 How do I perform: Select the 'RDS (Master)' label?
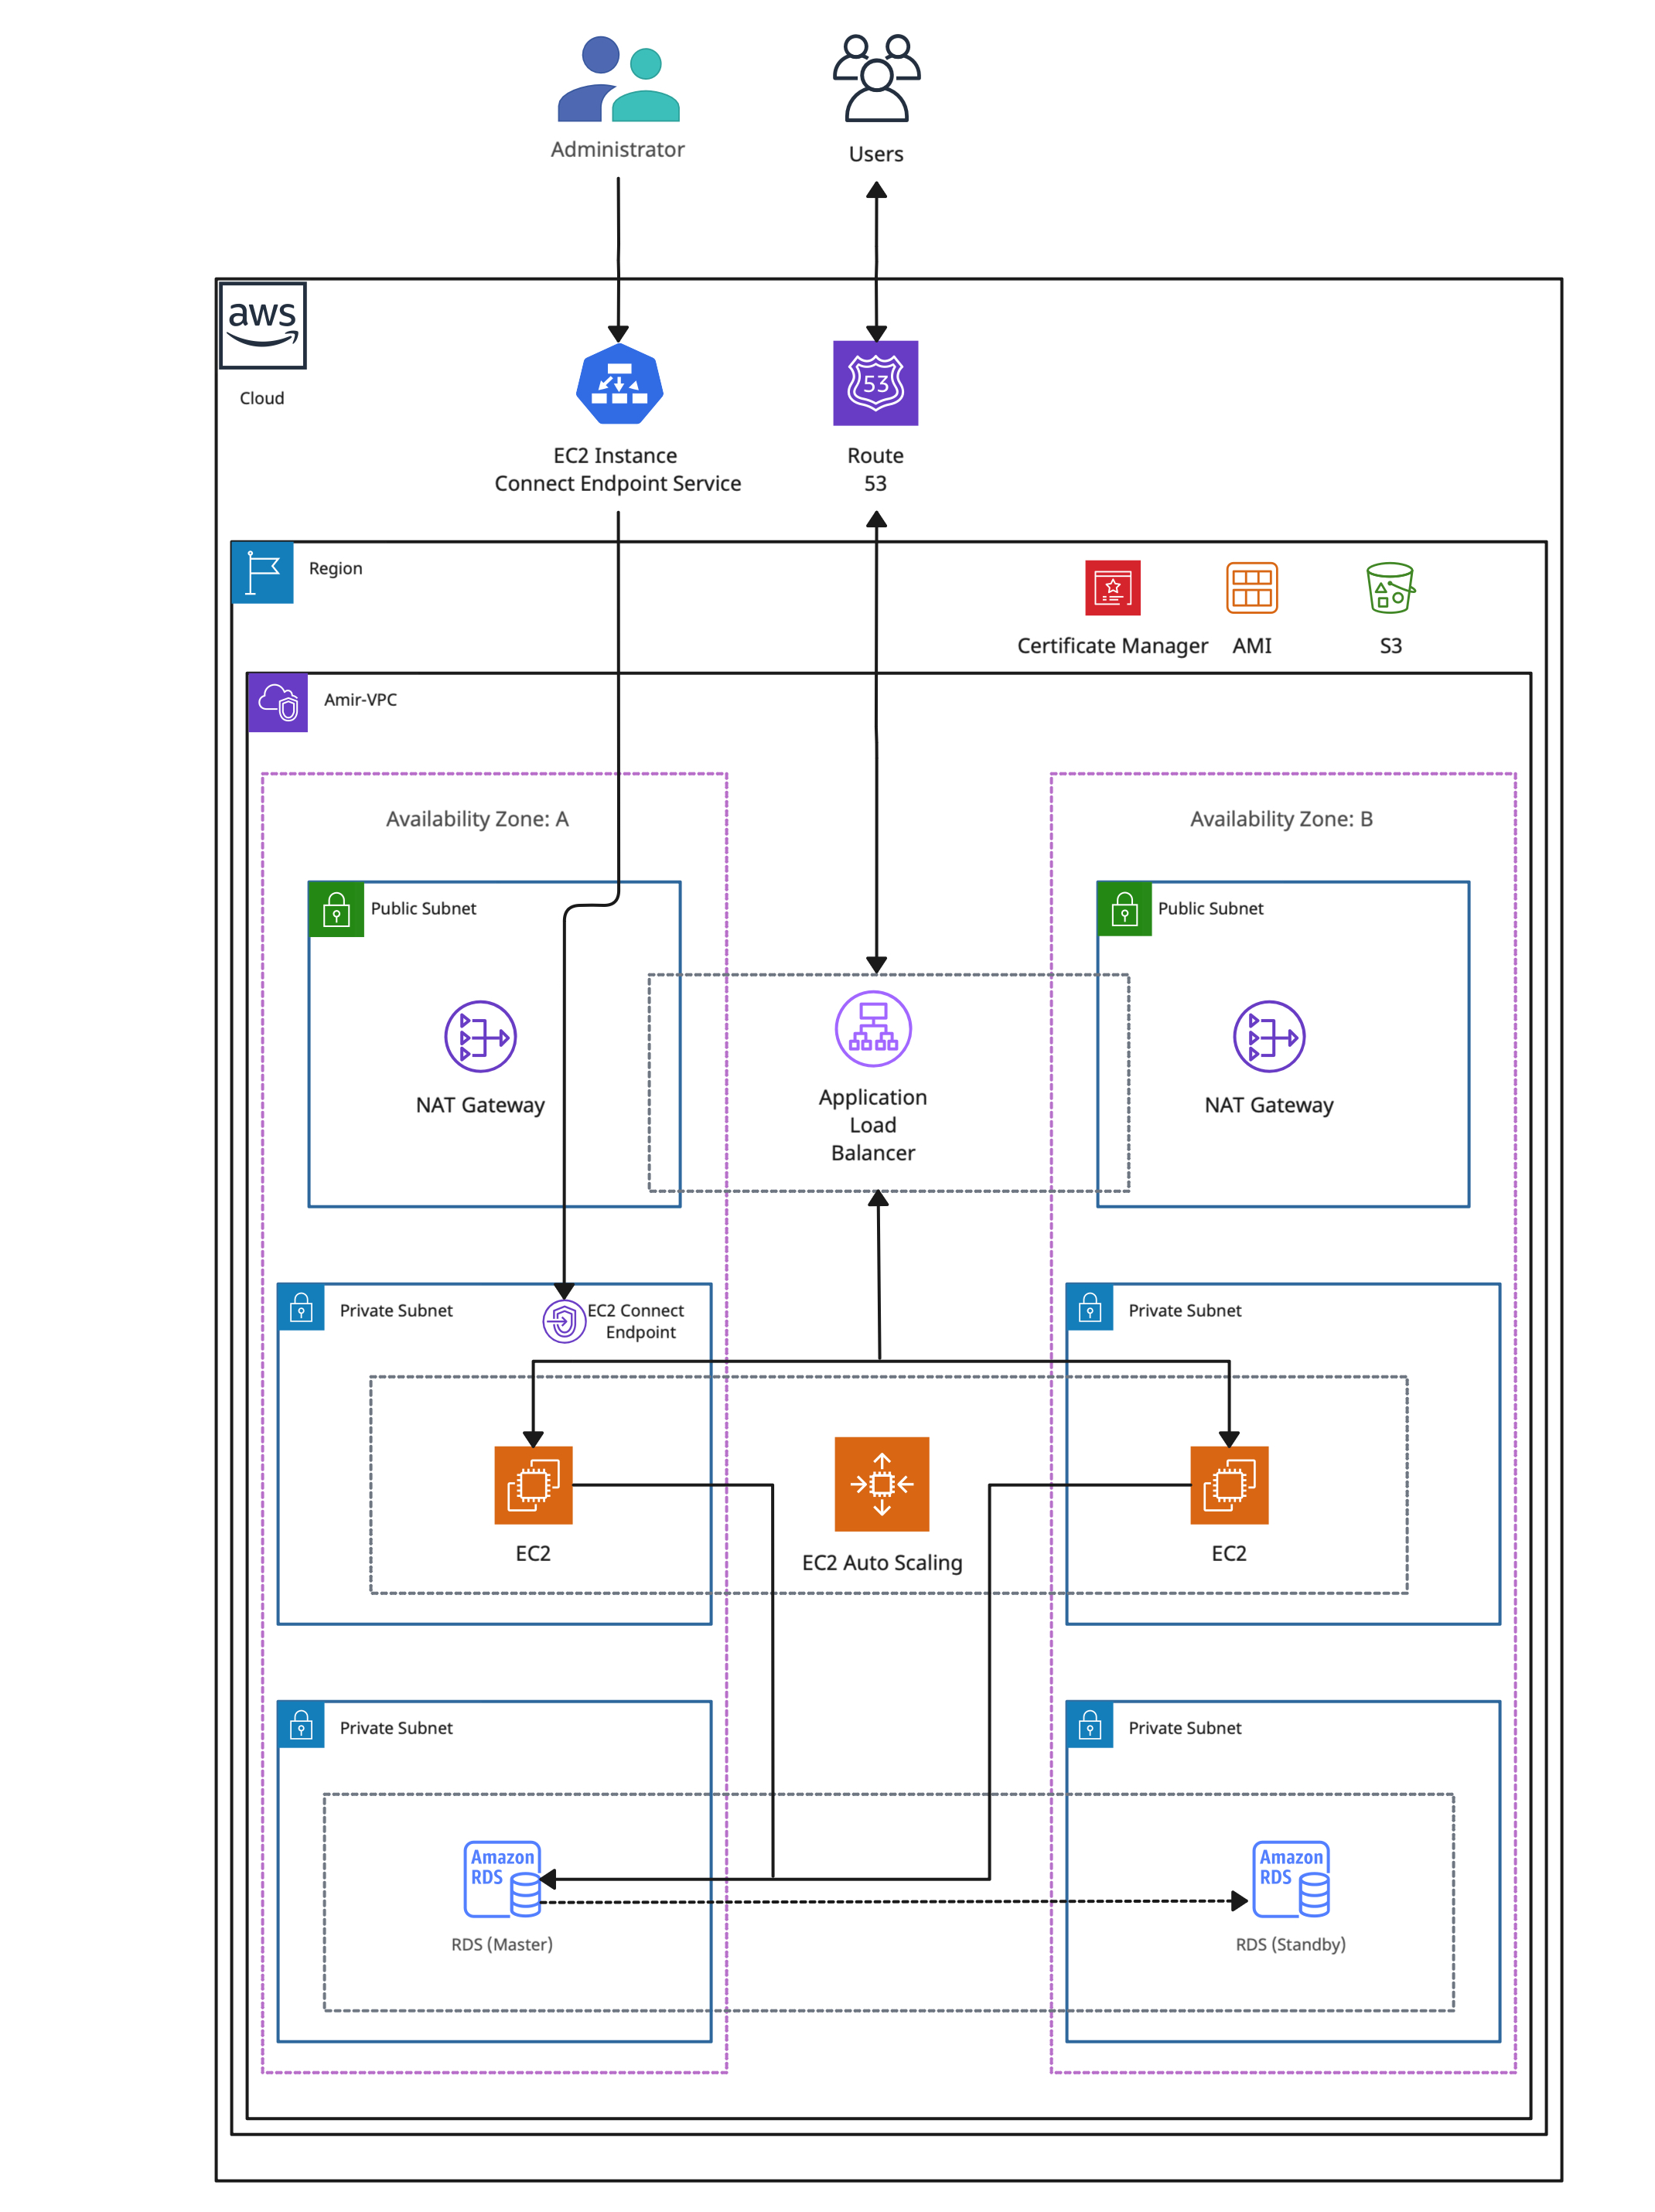coord(502,1944)
